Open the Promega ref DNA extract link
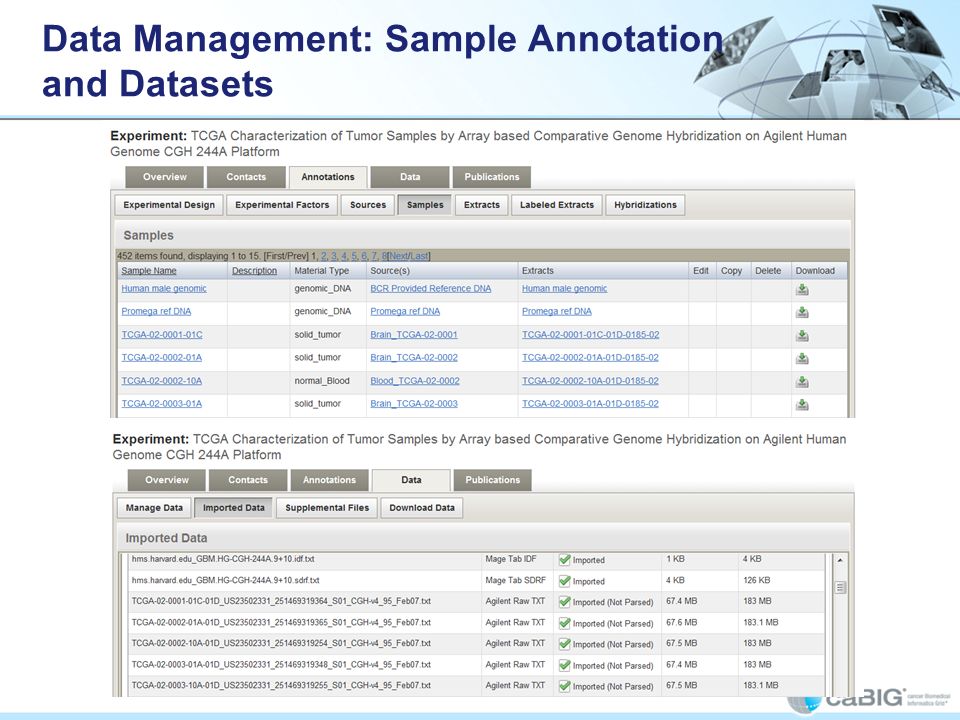Viewport: 960px width, 720px height. tap(557, 312)
